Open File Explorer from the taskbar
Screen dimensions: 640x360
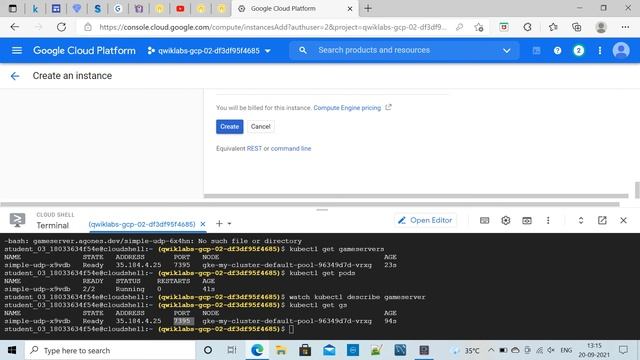[x=281, y=350]
